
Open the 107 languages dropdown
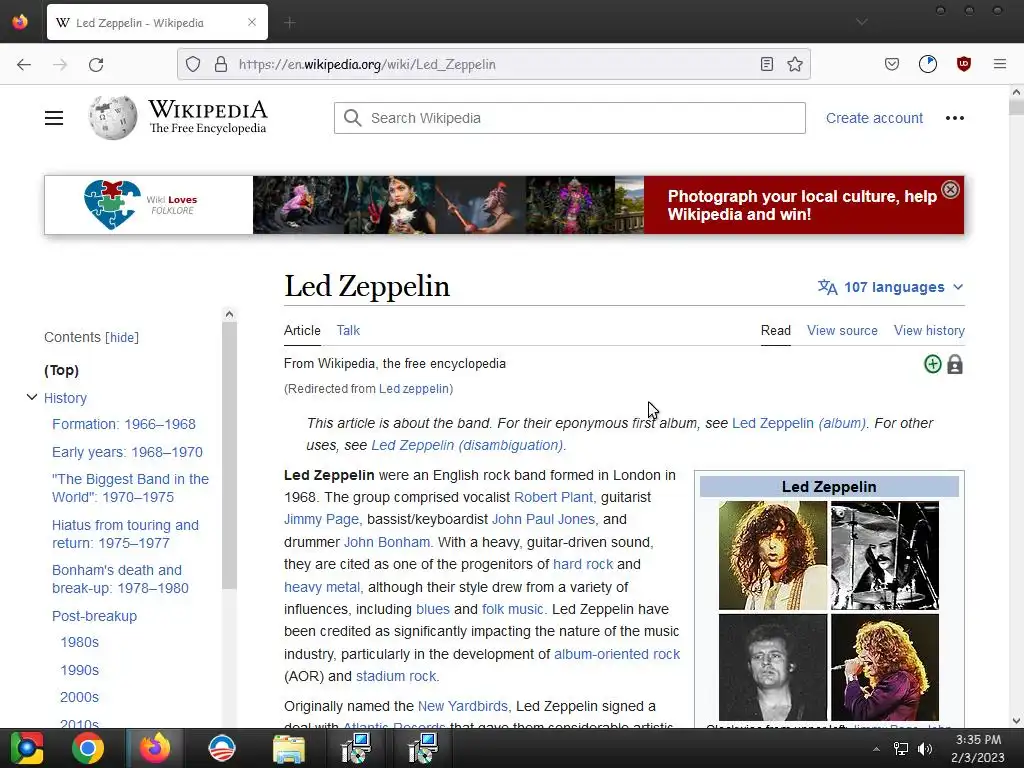click(x=891, y=287)
